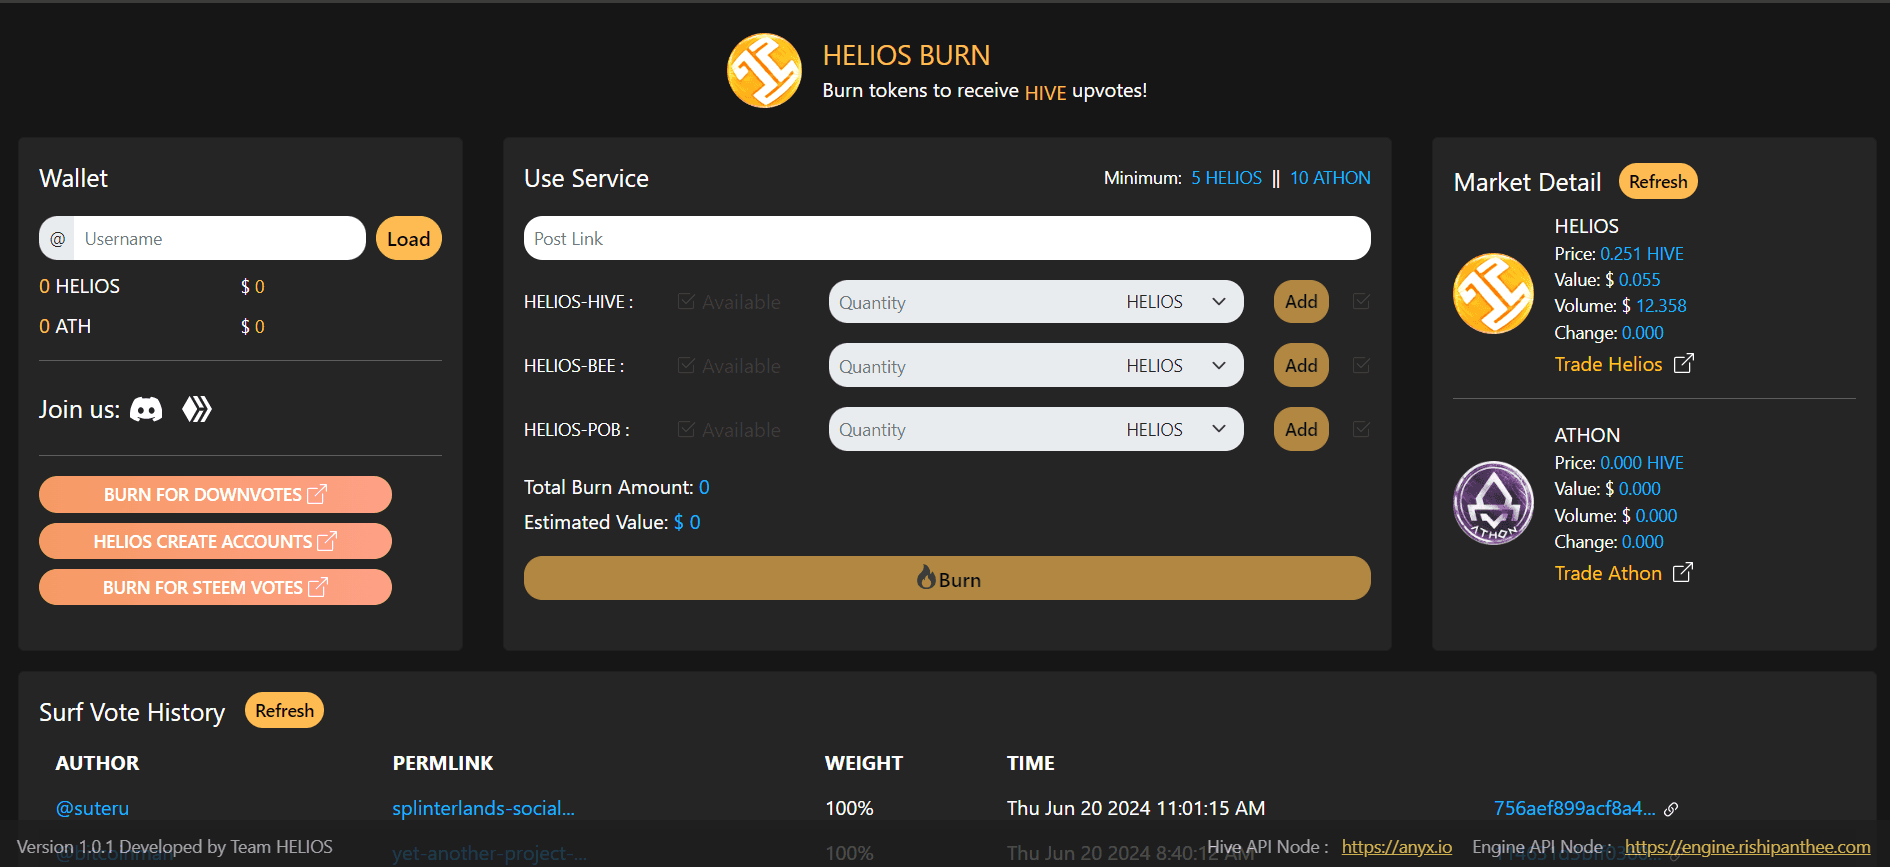Click the 0 ATH wallet balance

(65, 326)
